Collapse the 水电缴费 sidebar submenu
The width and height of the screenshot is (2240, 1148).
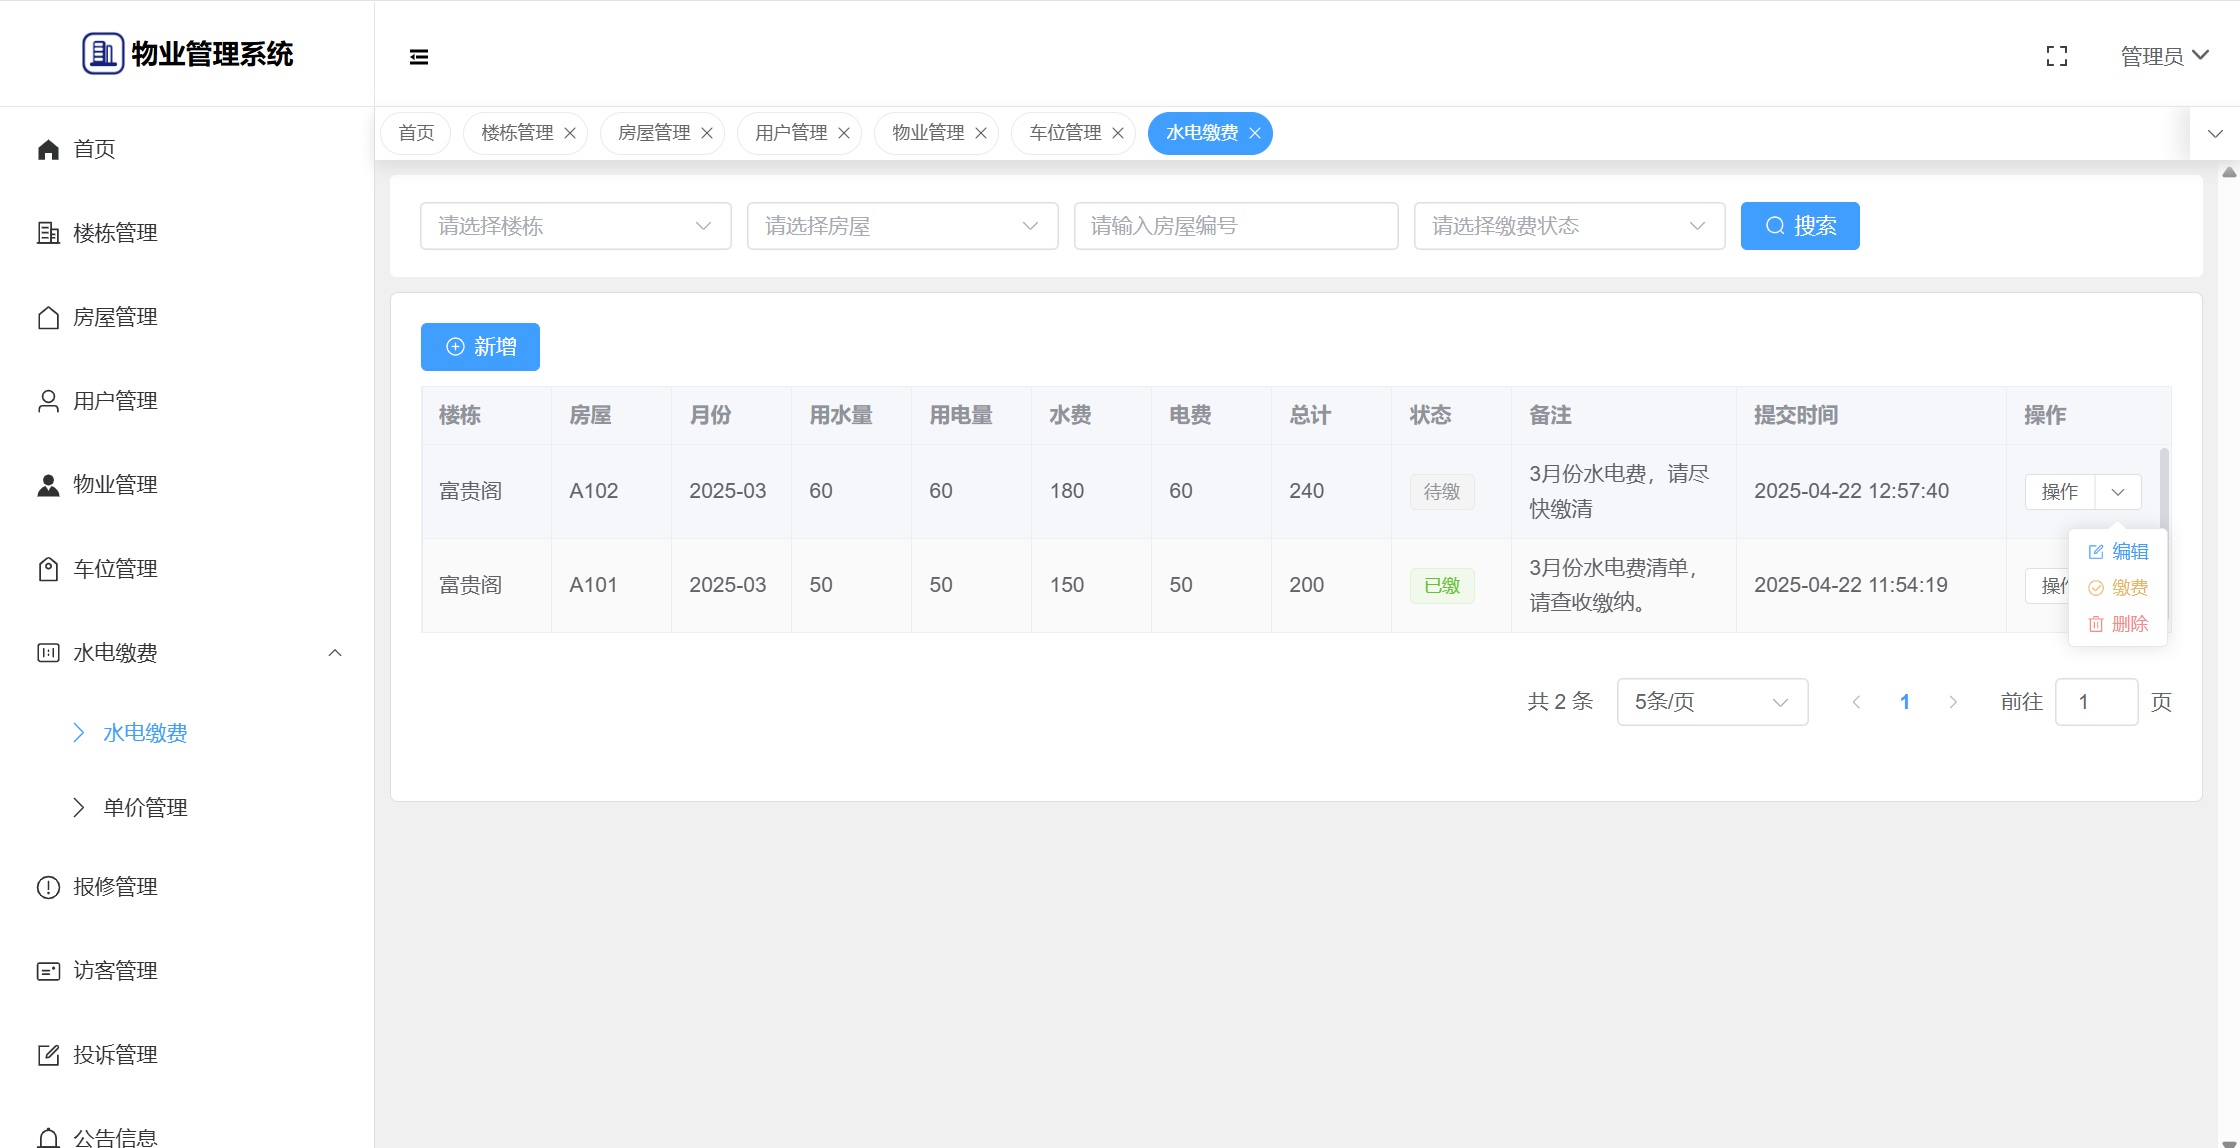pyautogui.click(x=335, y=653)
